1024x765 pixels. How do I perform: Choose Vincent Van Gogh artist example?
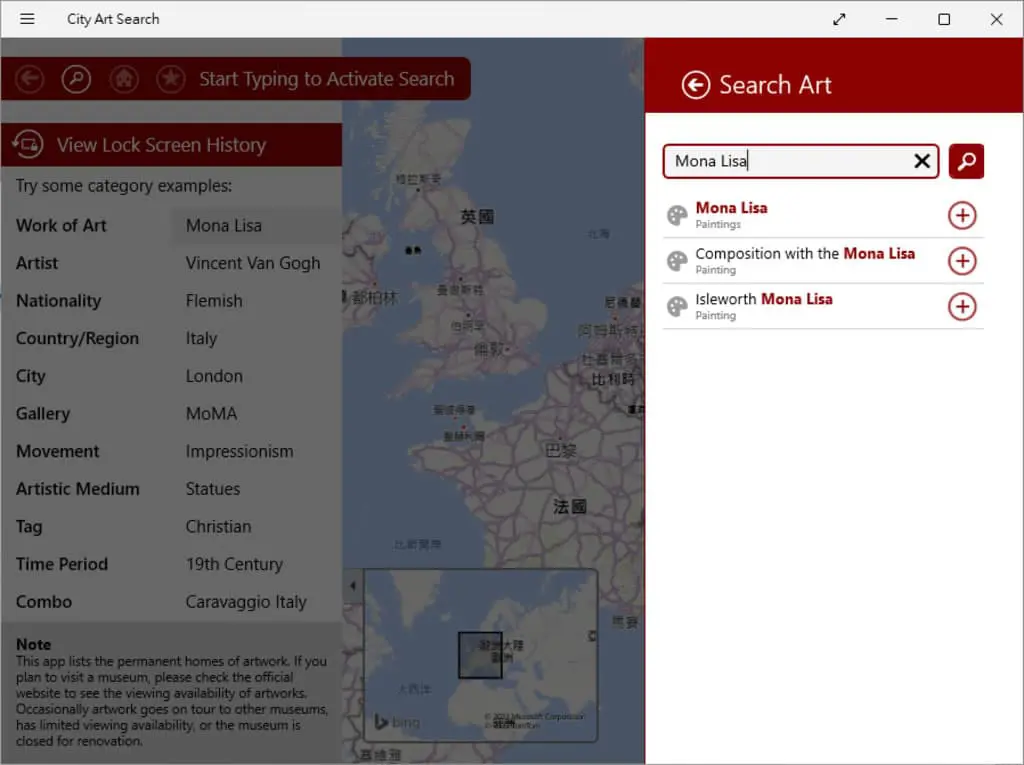pos(253,263)
